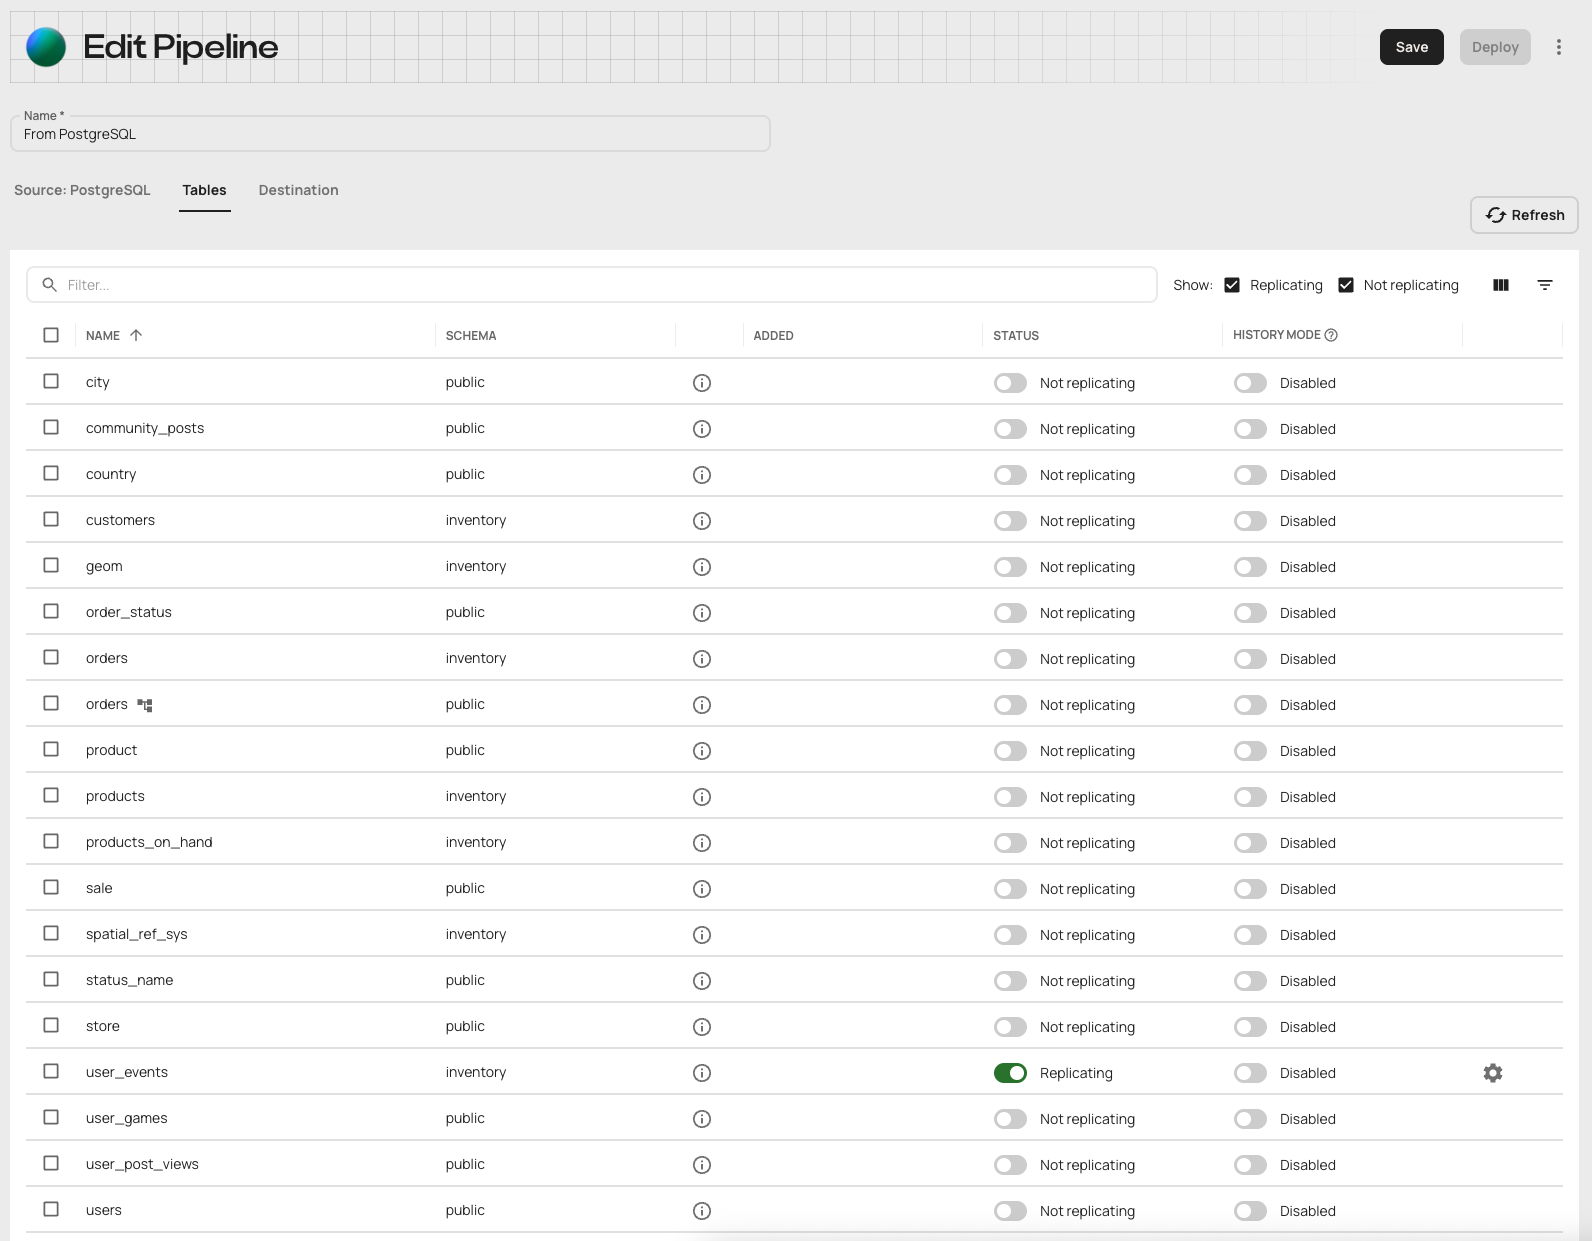The height and width of the screenshot is (1241, 1592).
Task: View info for spatial_ref_sys row
Action: pos(702,935)
